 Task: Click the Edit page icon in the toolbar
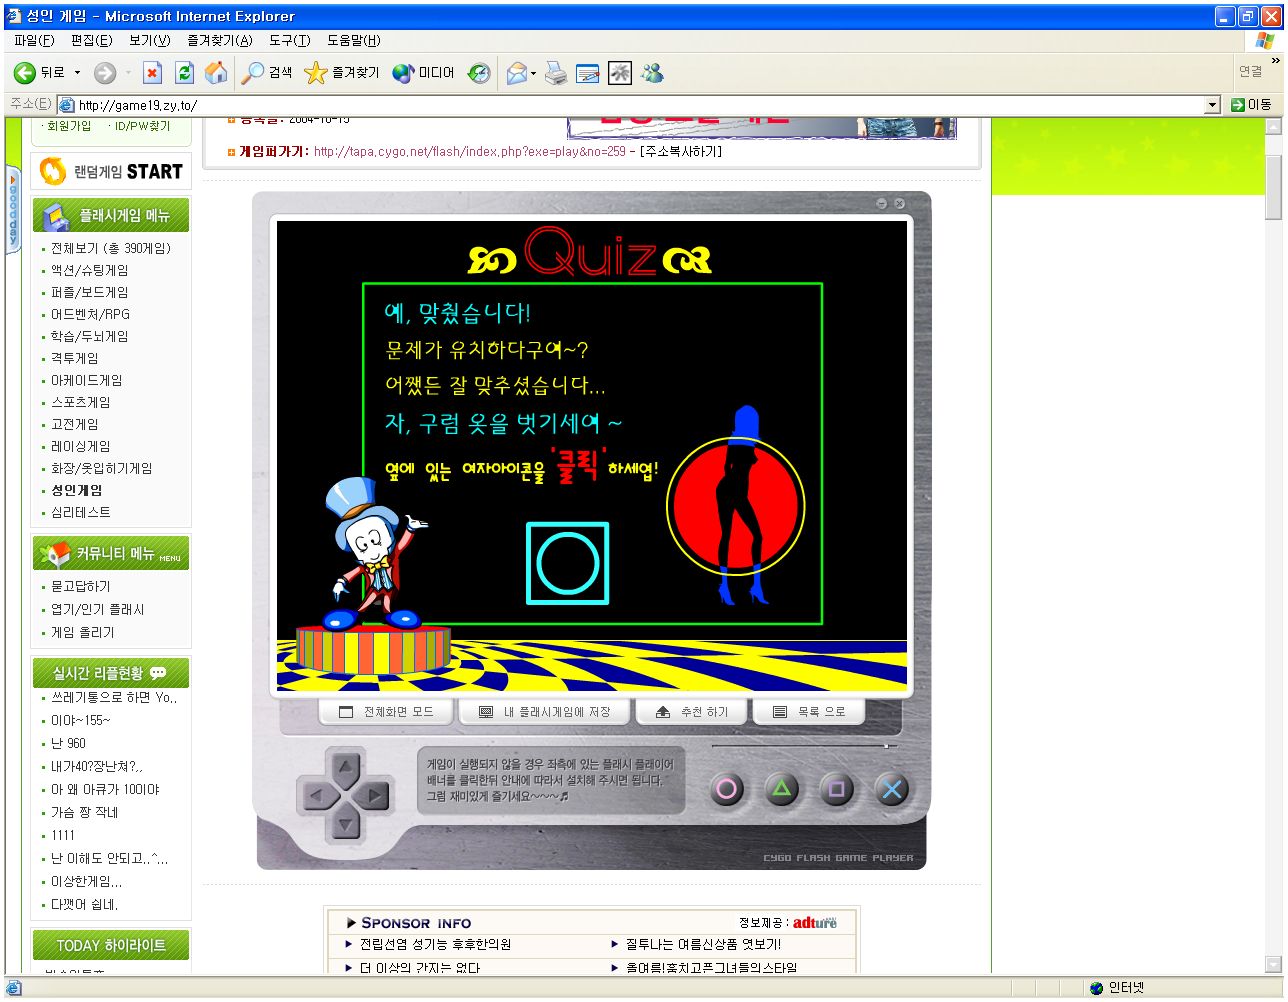[588, 73]
